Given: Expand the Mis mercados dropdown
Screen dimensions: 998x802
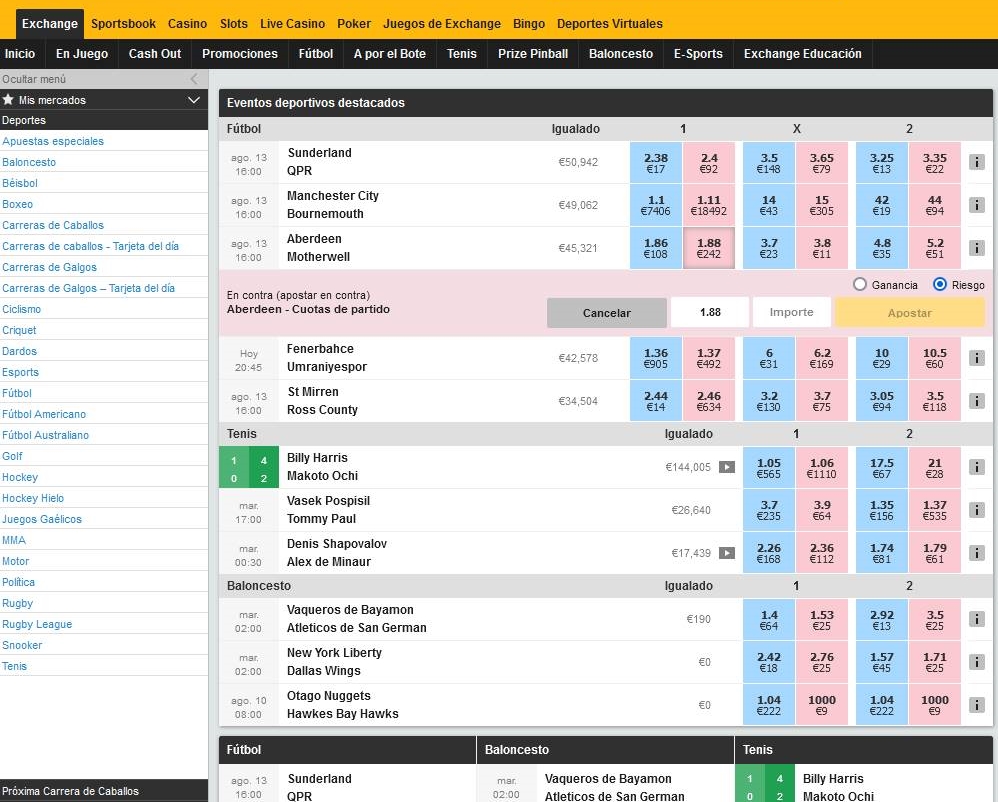Looking at the screenshot, I should [193, 99].
